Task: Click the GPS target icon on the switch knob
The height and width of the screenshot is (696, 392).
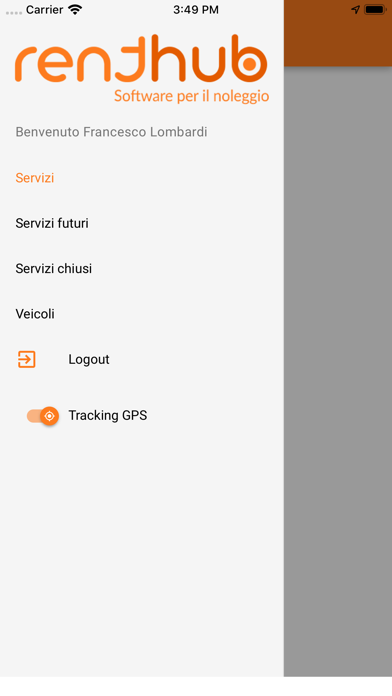Action: [50, 416]
